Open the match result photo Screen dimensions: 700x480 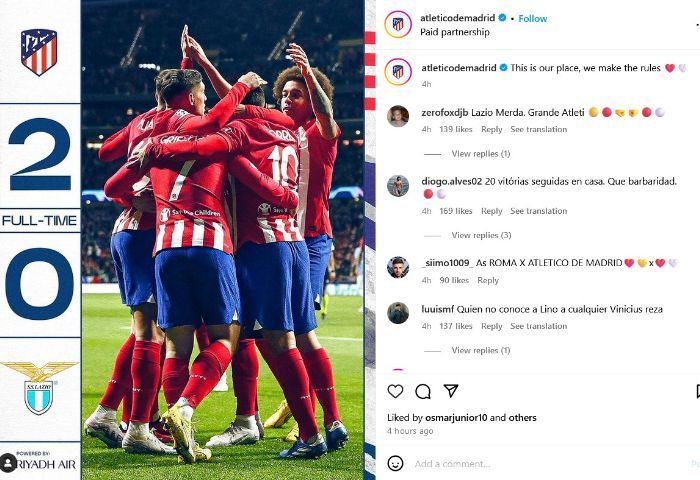222,240
